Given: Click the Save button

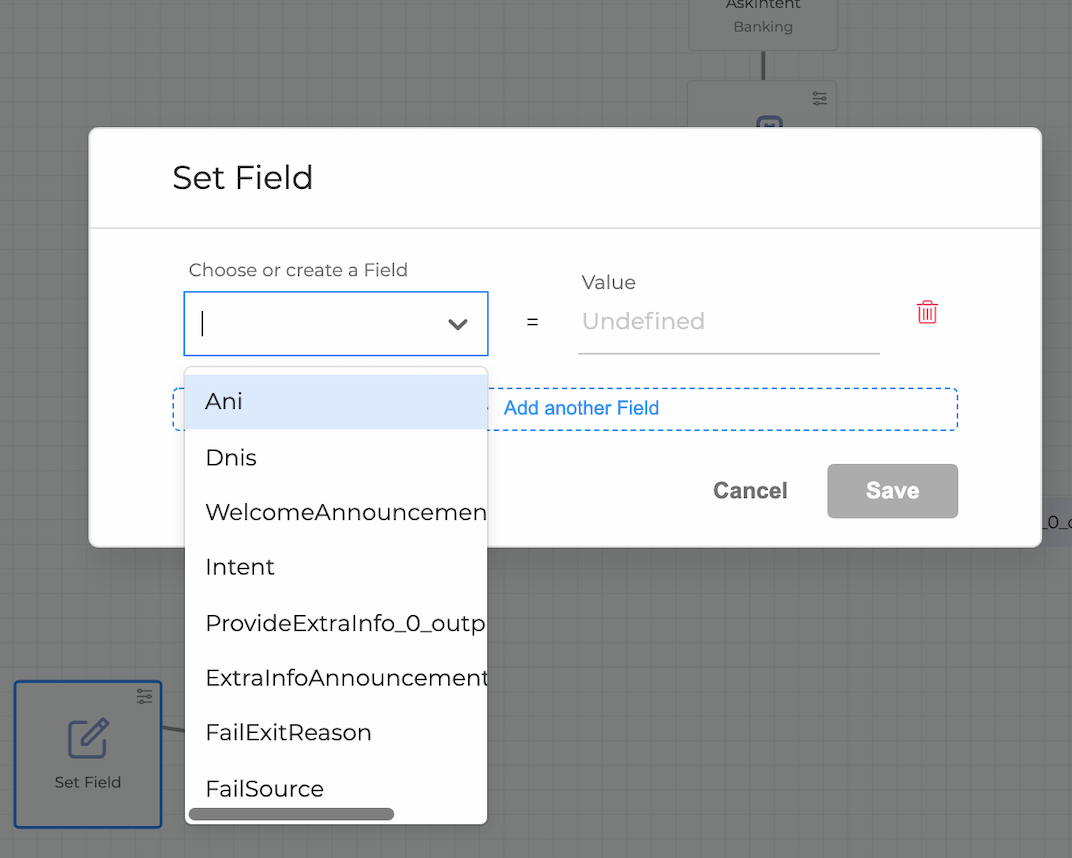Looking at the screenshot, I should pos(892,491).
